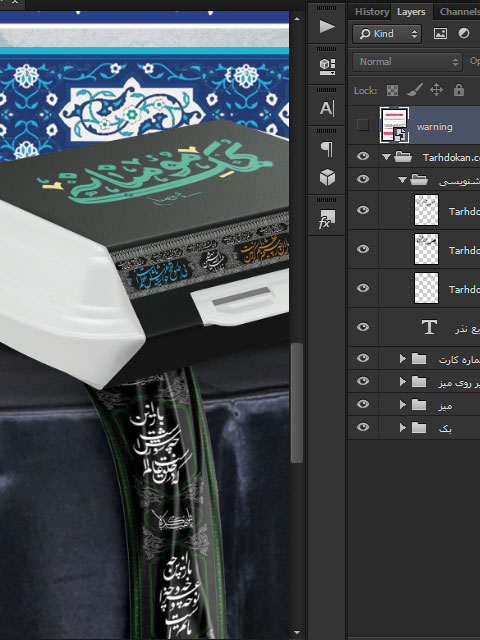Select the second Tarhdokan layer thumbnail
This screenshot has height=640, width=480.
(x=426, y=249)
